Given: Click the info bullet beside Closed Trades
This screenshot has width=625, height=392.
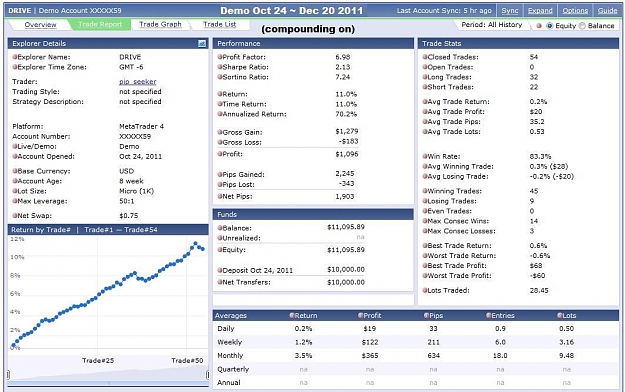Looking at the screenshot, I should coord(425,57).
